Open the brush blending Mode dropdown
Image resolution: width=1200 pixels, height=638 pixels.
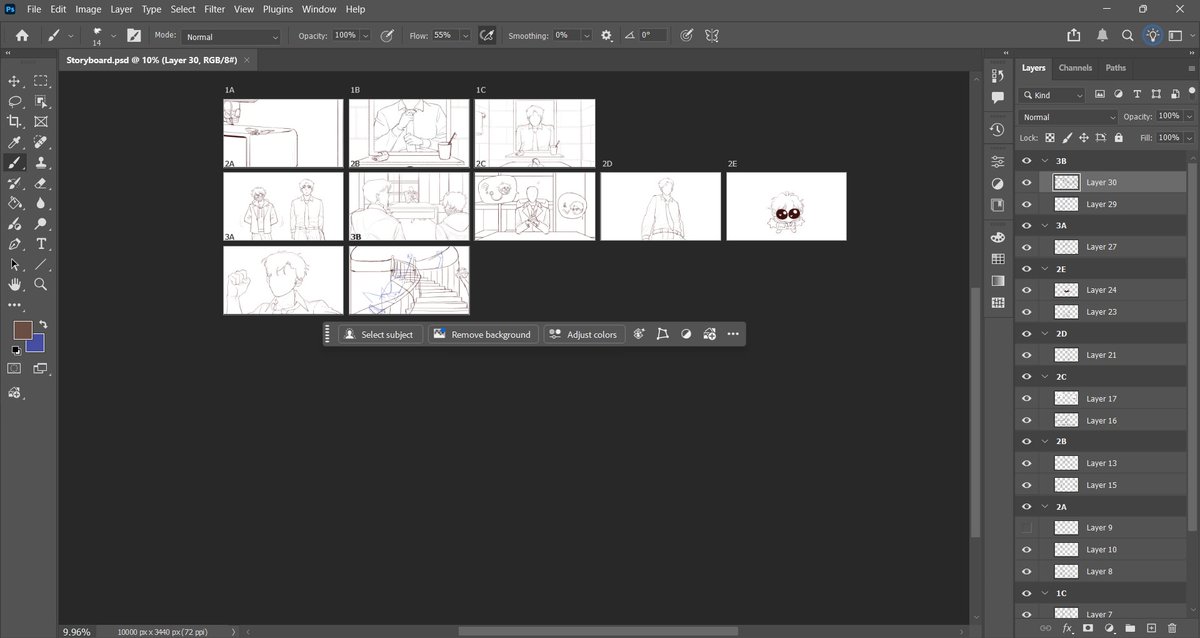(231, 37)
